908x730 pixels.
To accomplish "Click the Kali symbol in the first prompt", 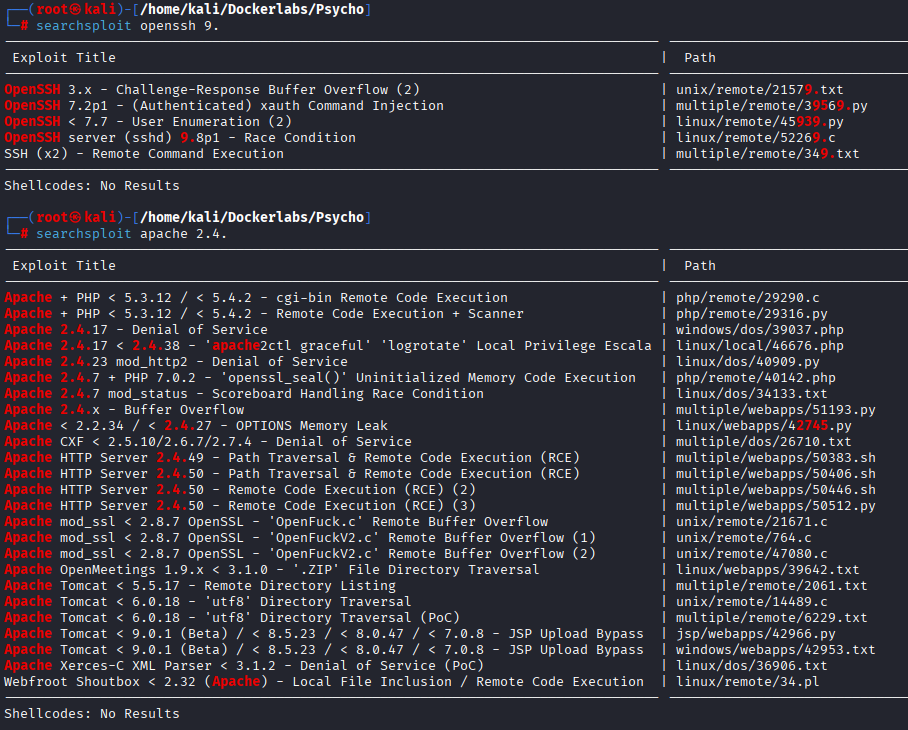I will coord(75,10).
